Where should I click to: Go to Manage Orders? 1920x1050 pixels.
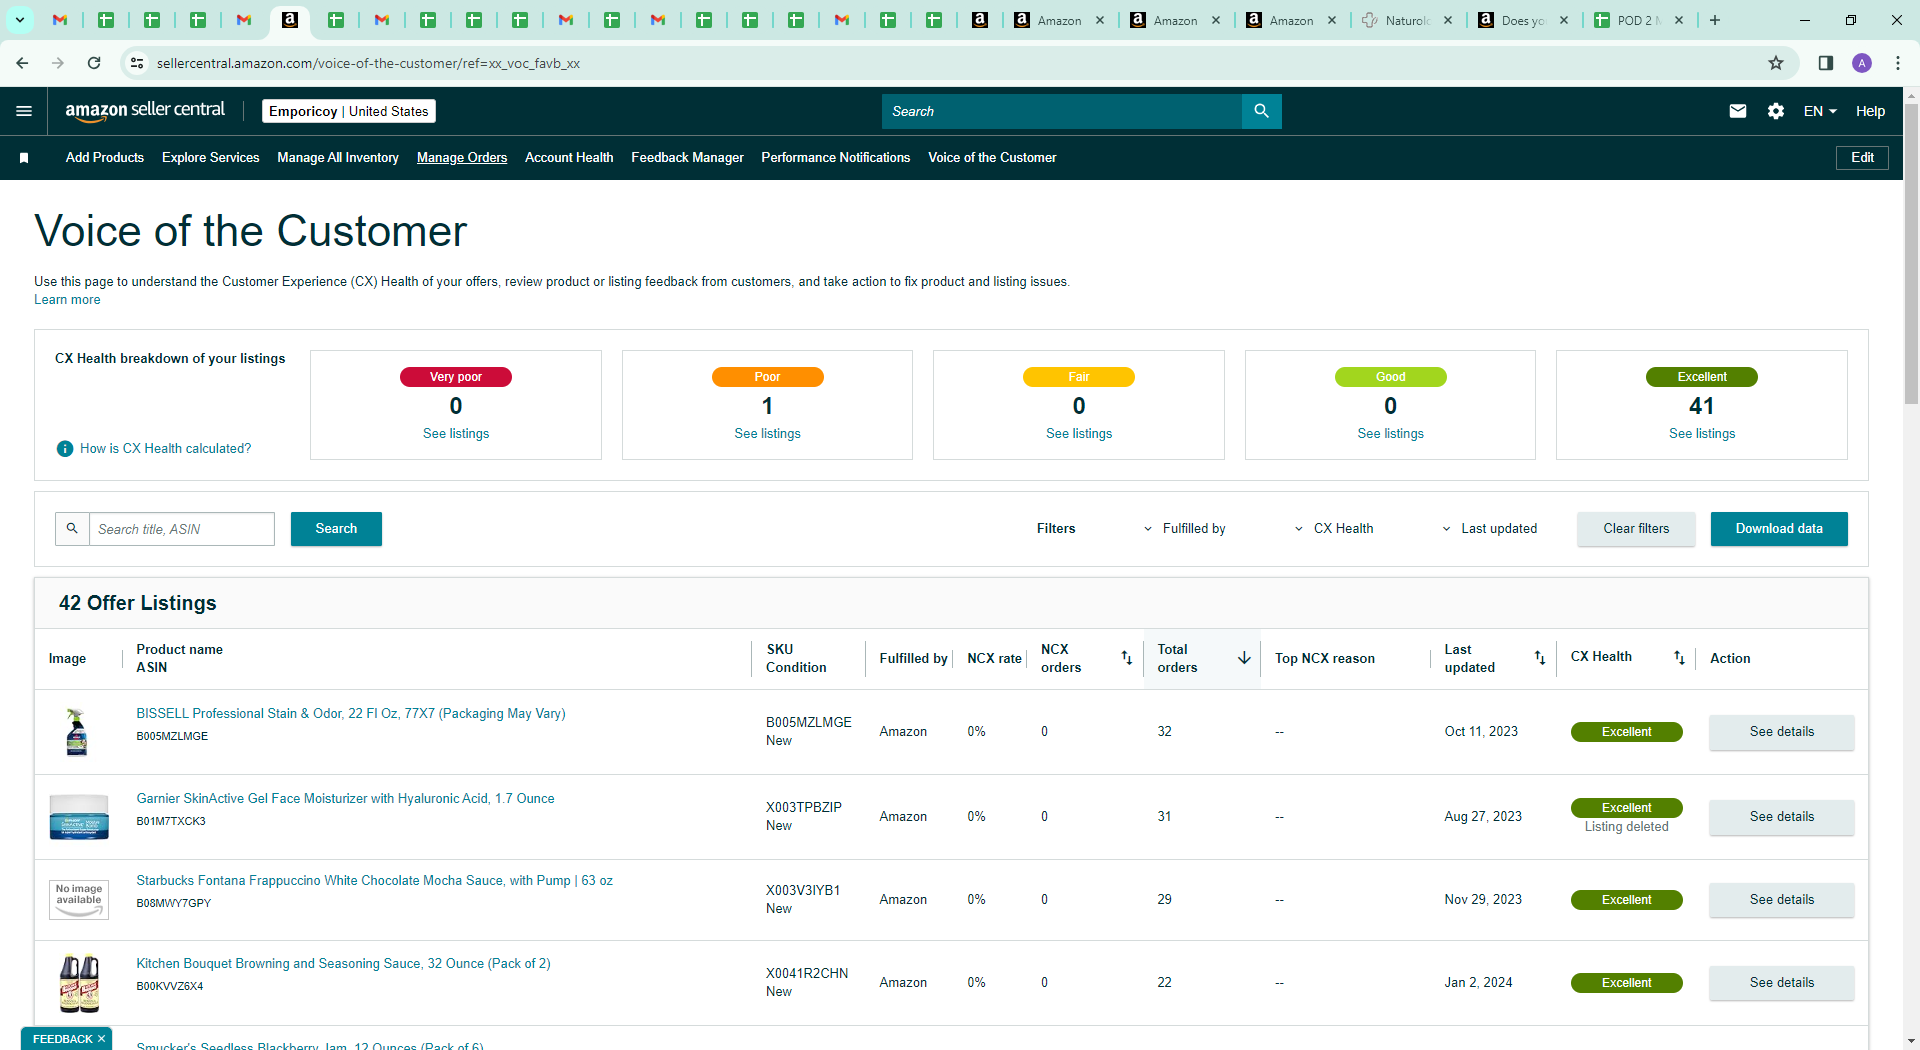coord(462,158)
